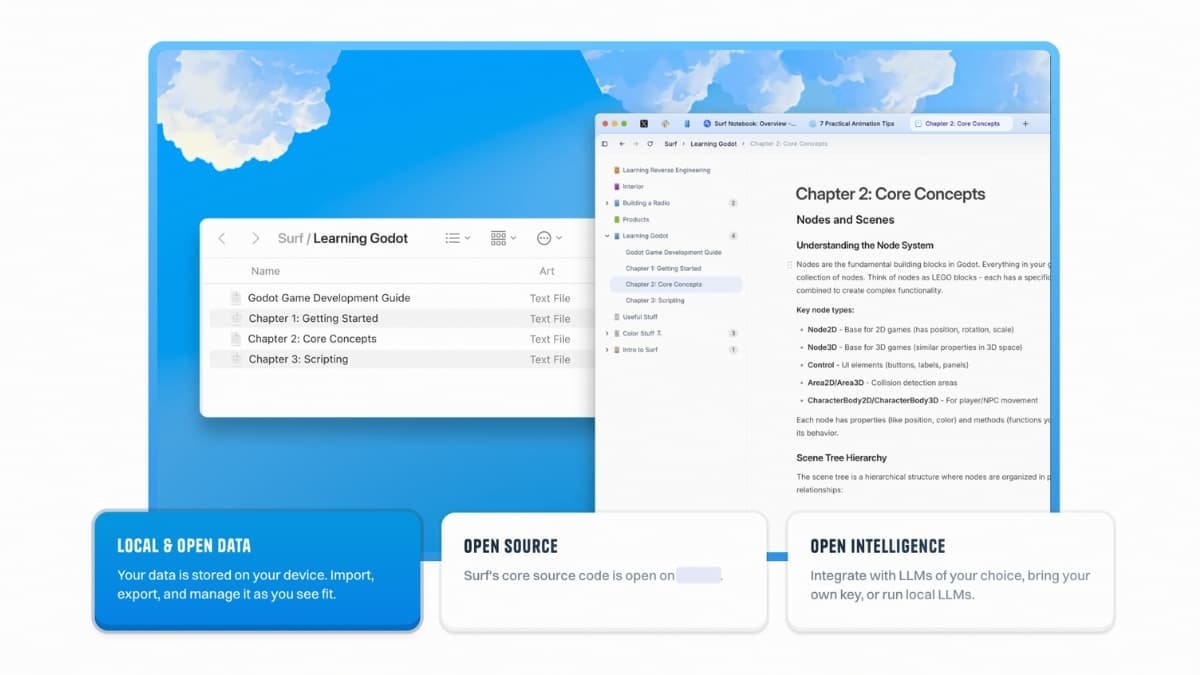Viewport: 1200px width, 675px height.
Task: Click Learning Godot breadcrumb
Action: tap(713, 144)
